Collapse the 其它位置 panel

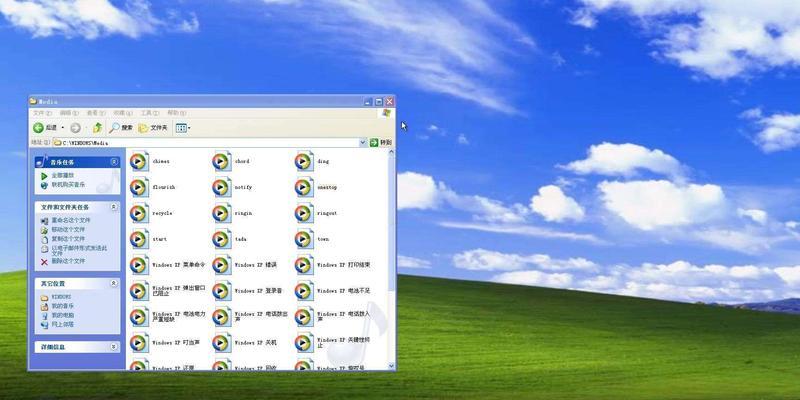pyautogui.click(x=114, y=283)
